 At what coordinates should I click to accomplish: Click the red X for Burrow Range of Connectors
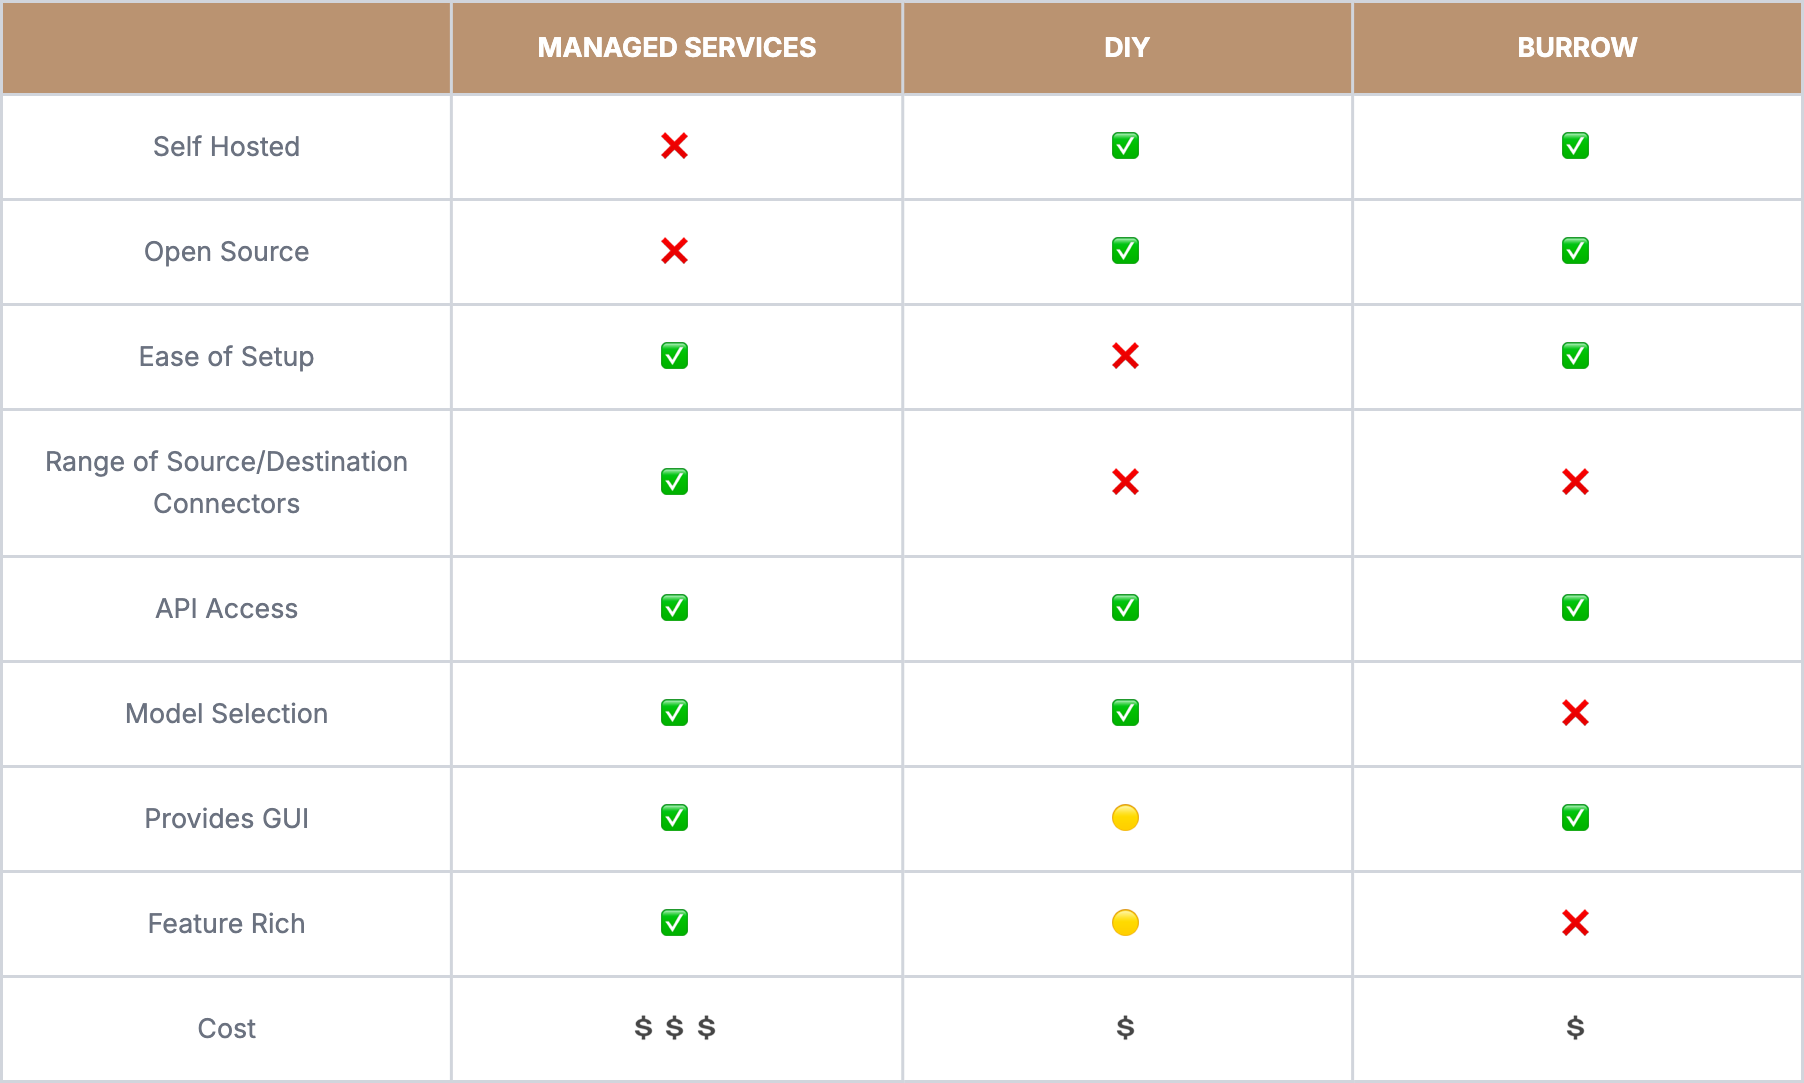[x=1575, y=482]
